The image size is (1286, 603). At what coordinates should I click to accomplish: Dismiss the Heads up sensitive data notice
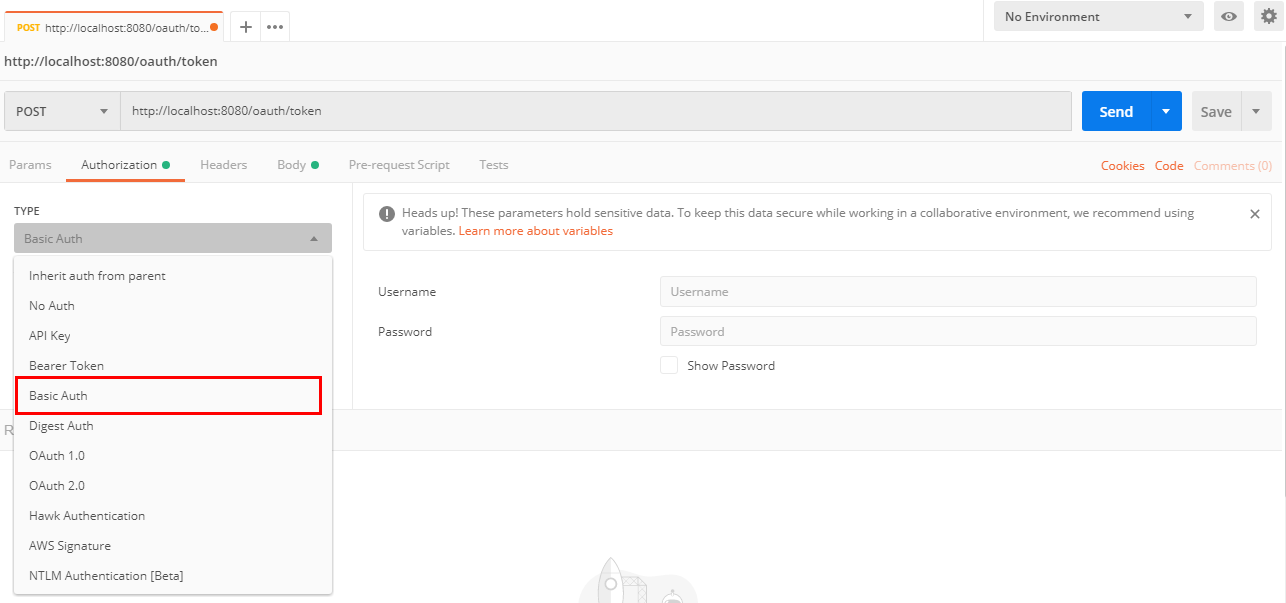click(1255, 214)
